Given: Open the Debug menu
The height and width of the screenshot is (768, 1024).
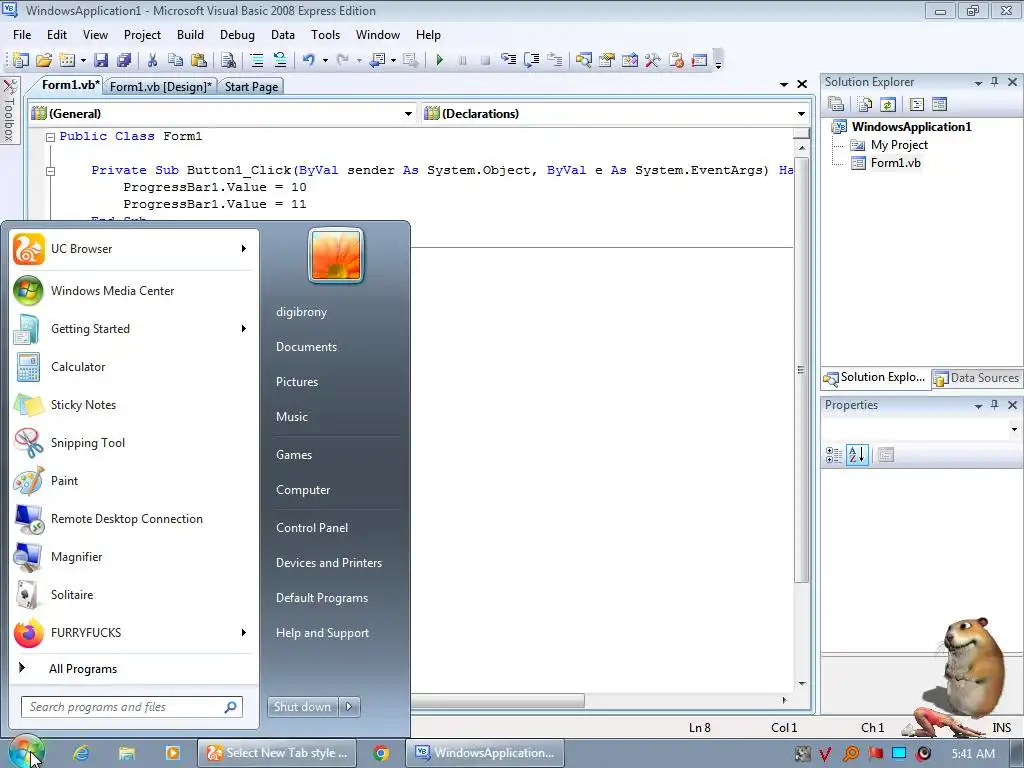Looking at the screenshot, I should [x=237, y=35].
